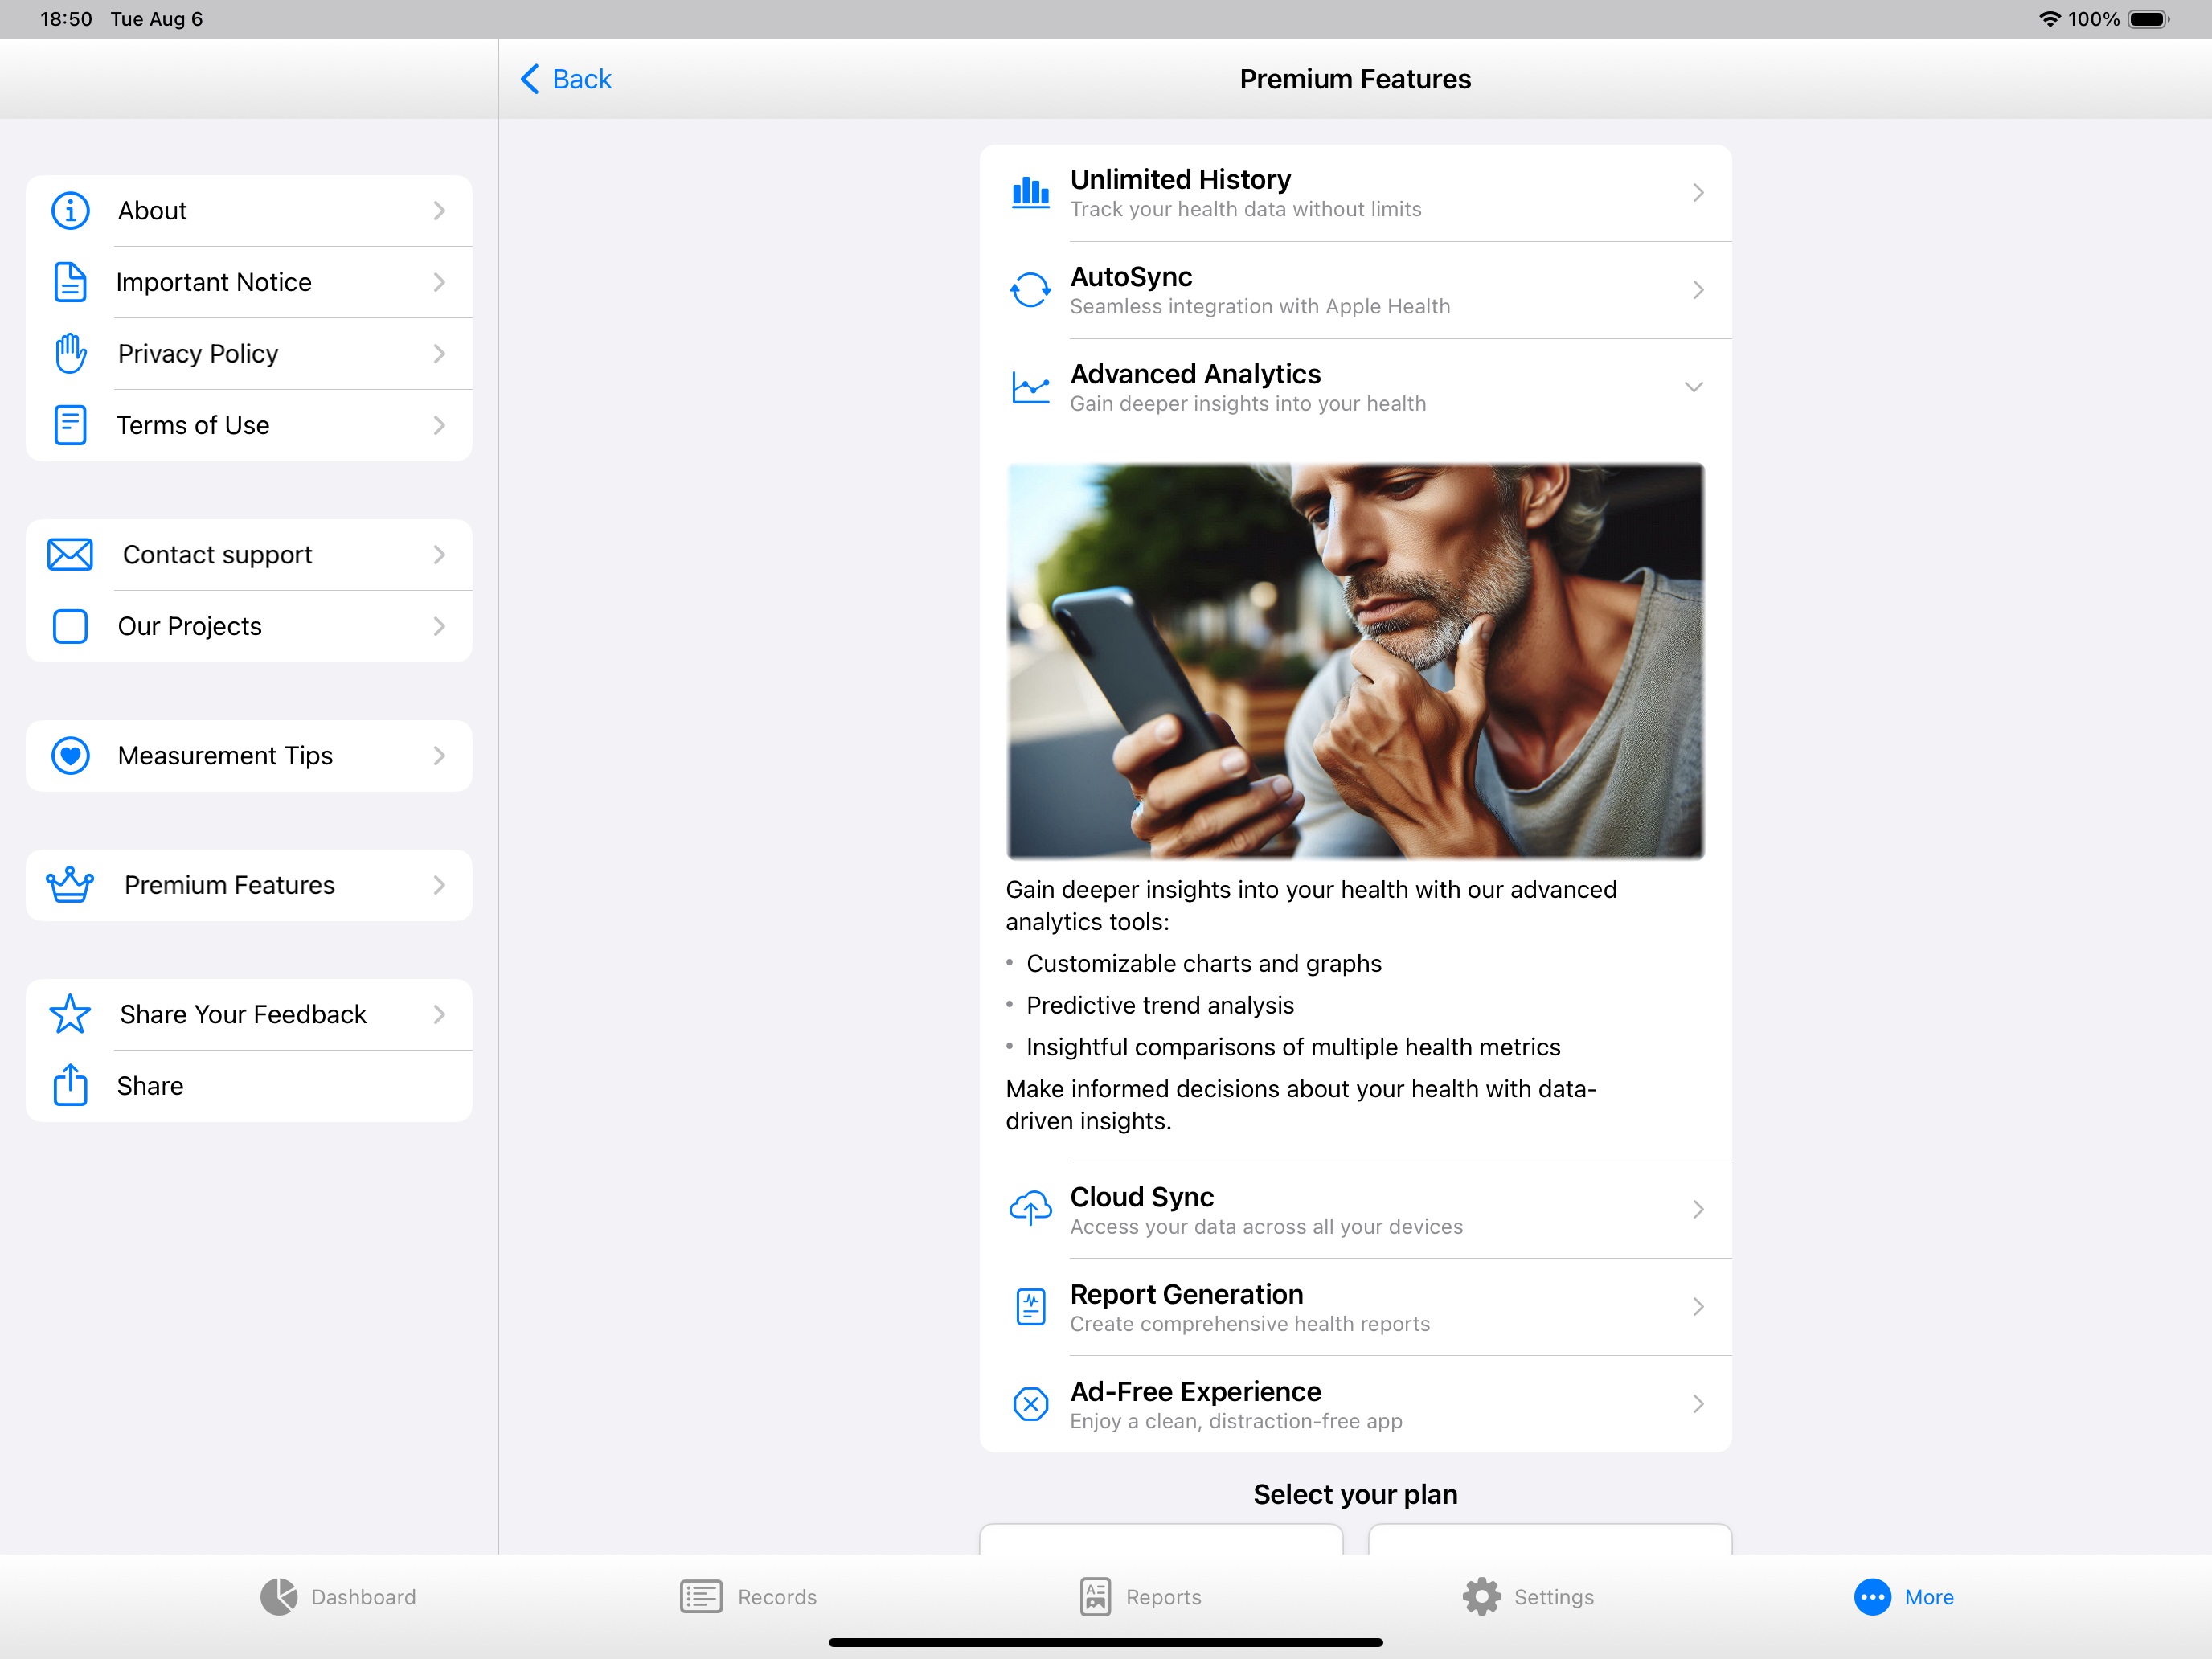Tap the Measurement Tips heart icon
This screenshot has height=1659, width=2212.
pos(70,756)
